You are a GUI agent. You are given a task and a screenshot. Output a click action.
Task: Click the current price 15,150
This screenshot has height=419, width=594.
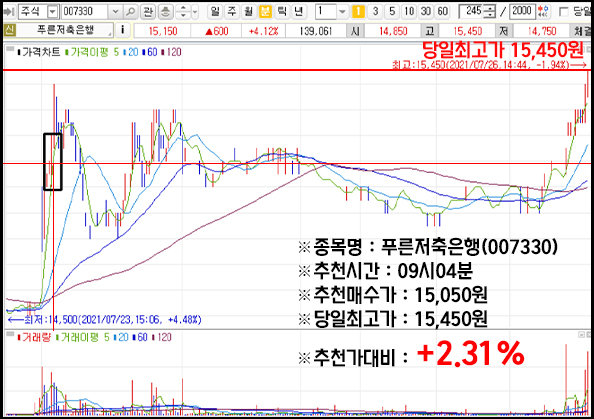(x=163, y=31)
